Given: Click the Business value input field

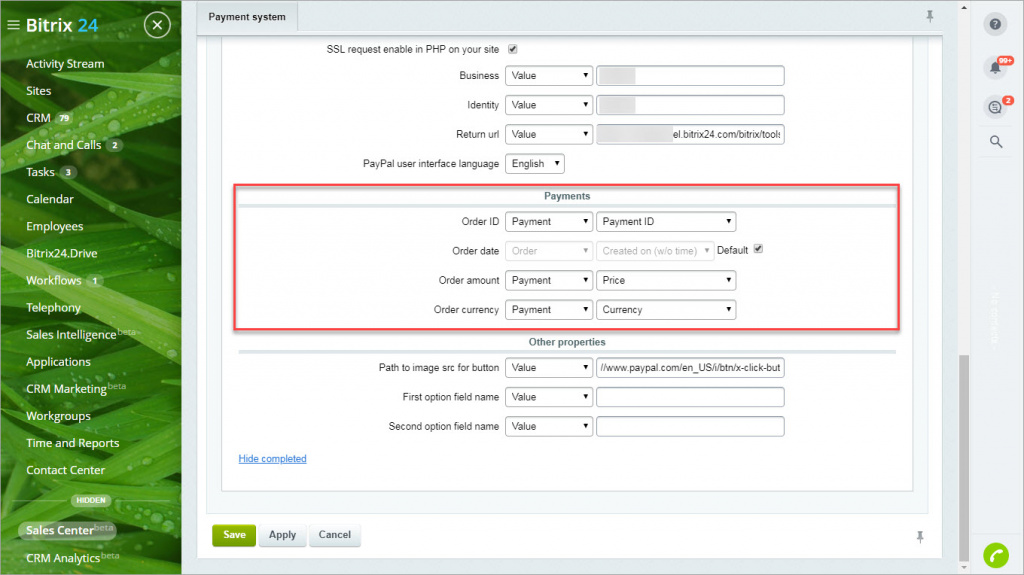Looking at the screenshot, I should (690, 76).
